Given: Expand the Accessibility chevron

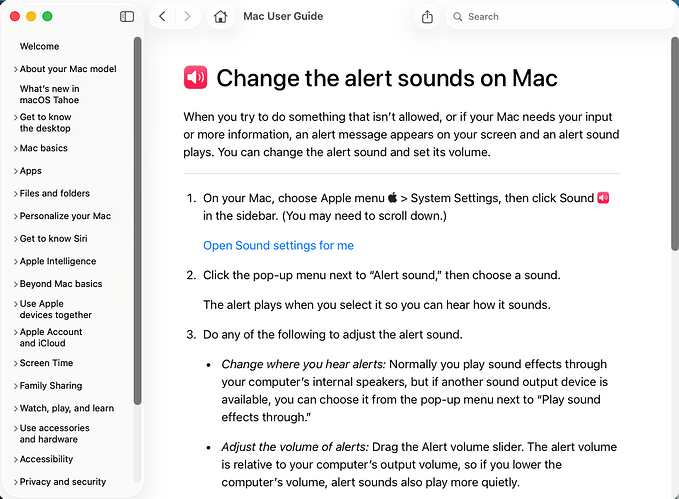Looking at the screenshot, I should point(16,460).
